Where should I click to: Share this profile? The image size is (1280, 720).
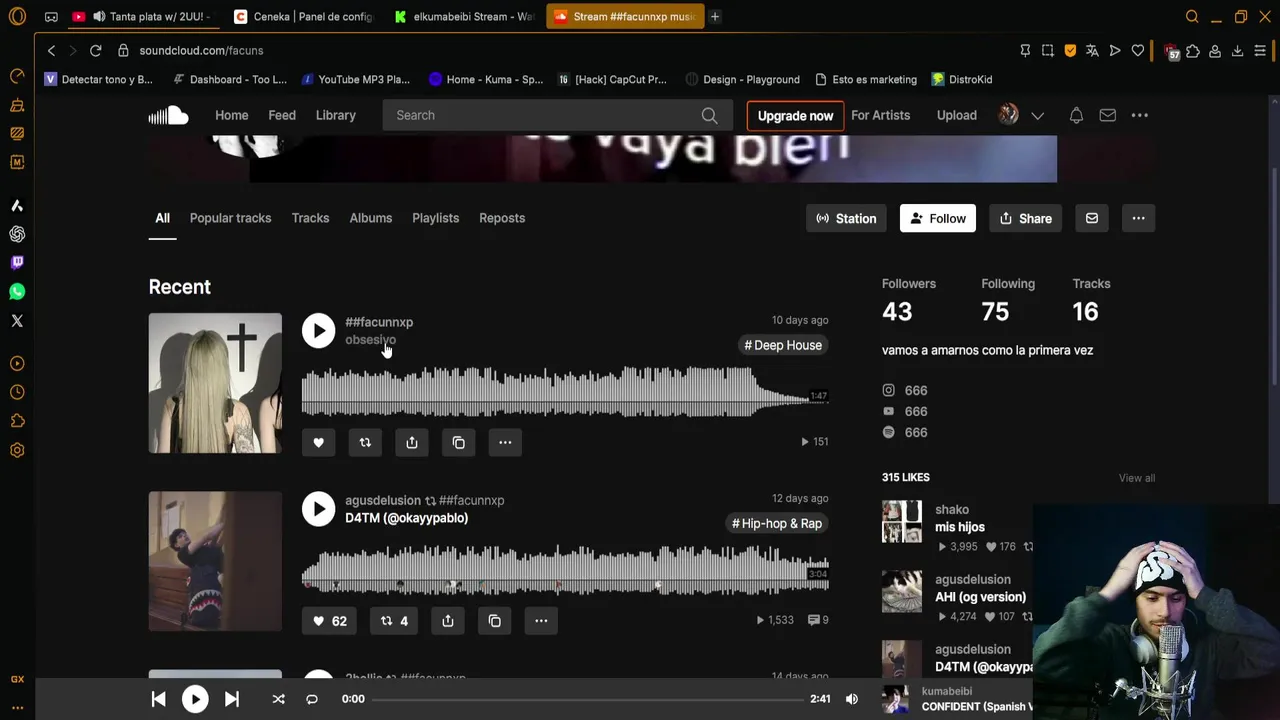tap(1025, 218)
